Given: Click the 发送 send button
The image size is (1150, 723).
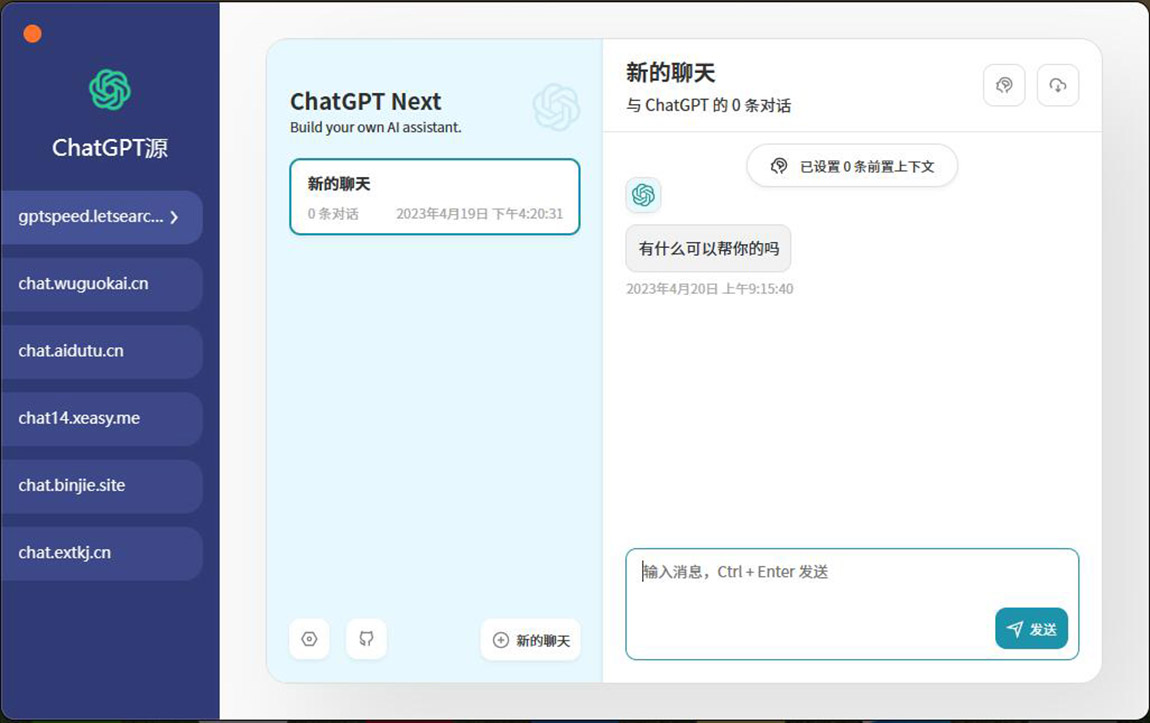Looking at the screenshot, I should click(x=1031, y=629).
